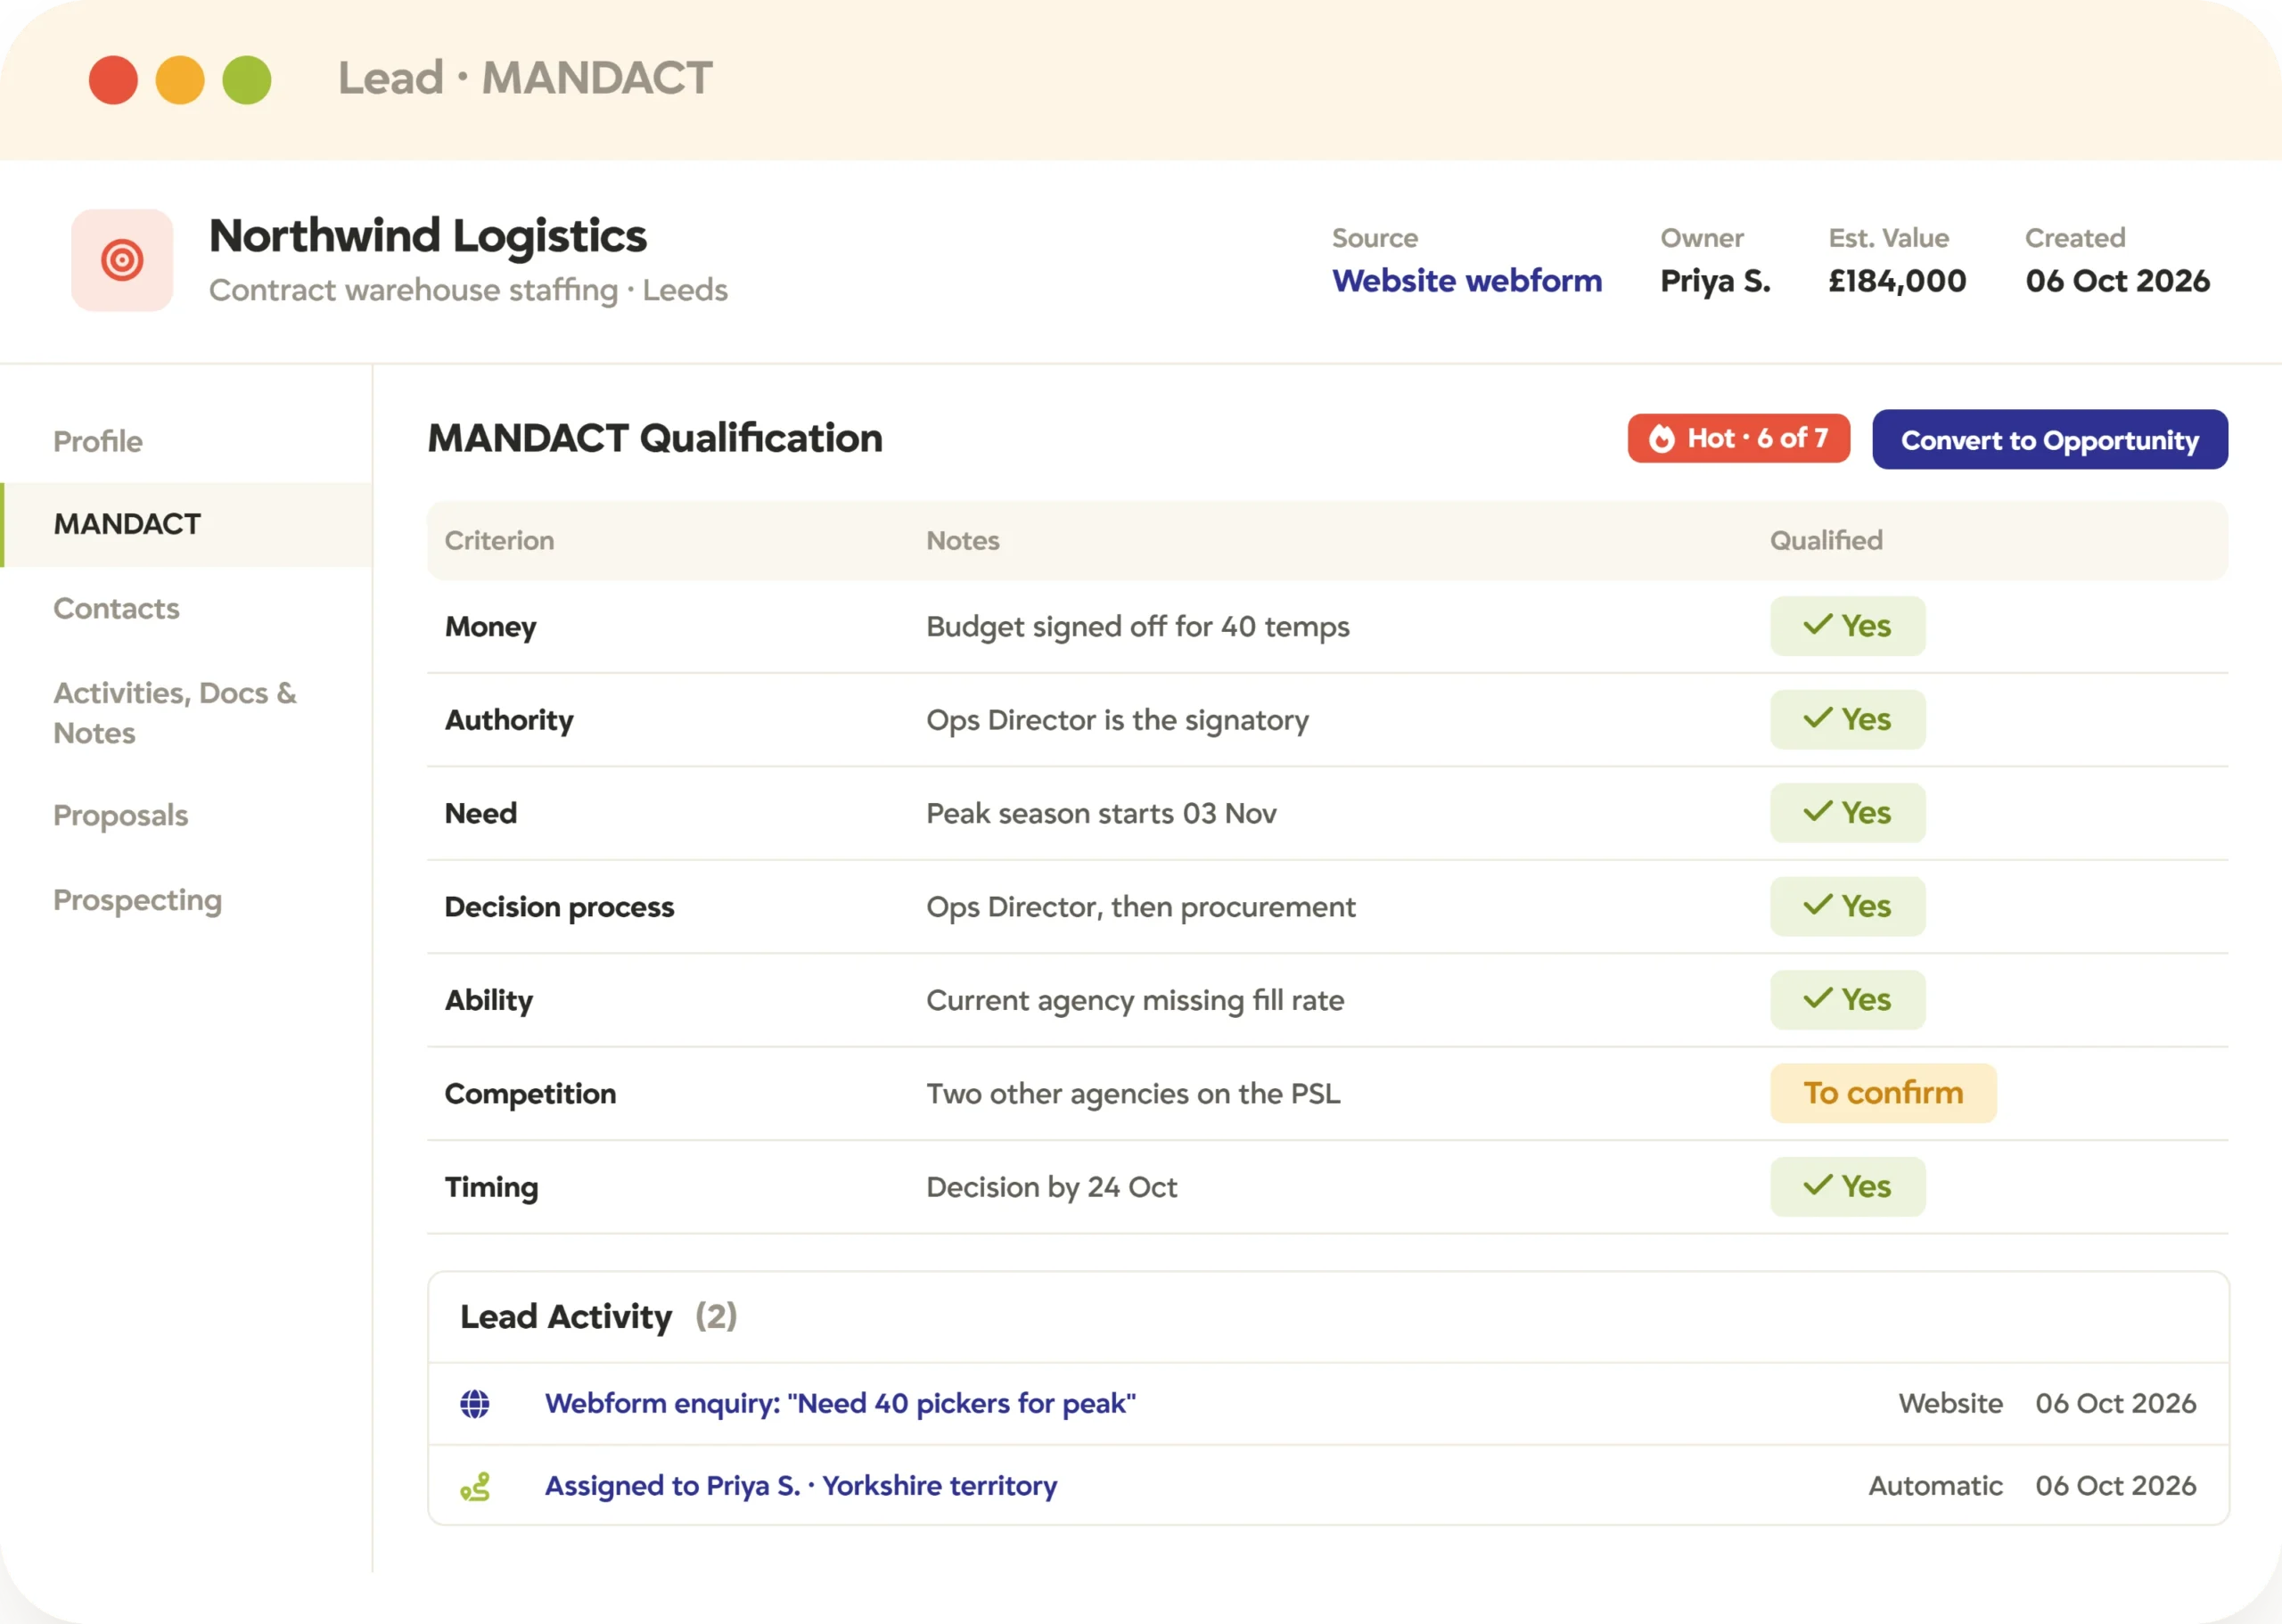
Task: Select note 'Peak season starts 03 Nov'
Action: 1101,813
